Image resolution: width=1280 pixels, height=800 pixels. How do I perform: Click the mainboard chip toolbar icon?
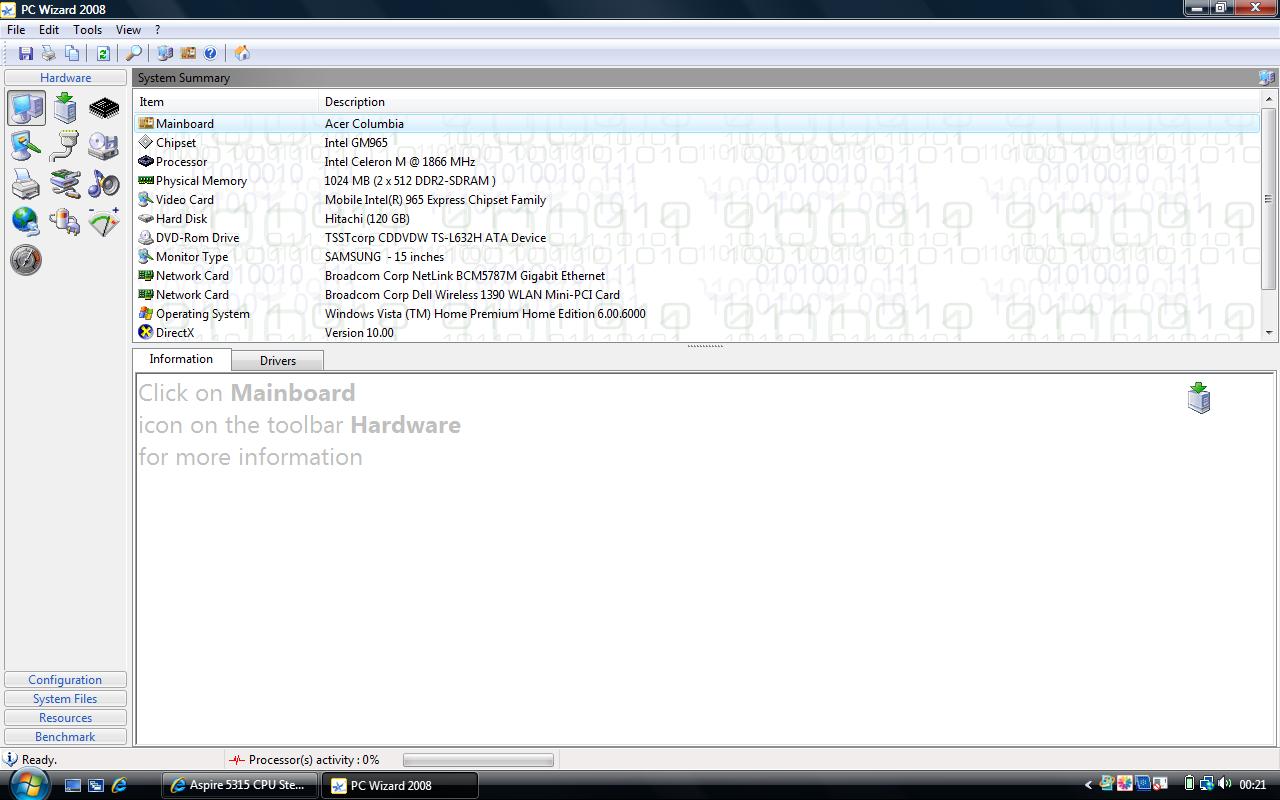point(188,53)
